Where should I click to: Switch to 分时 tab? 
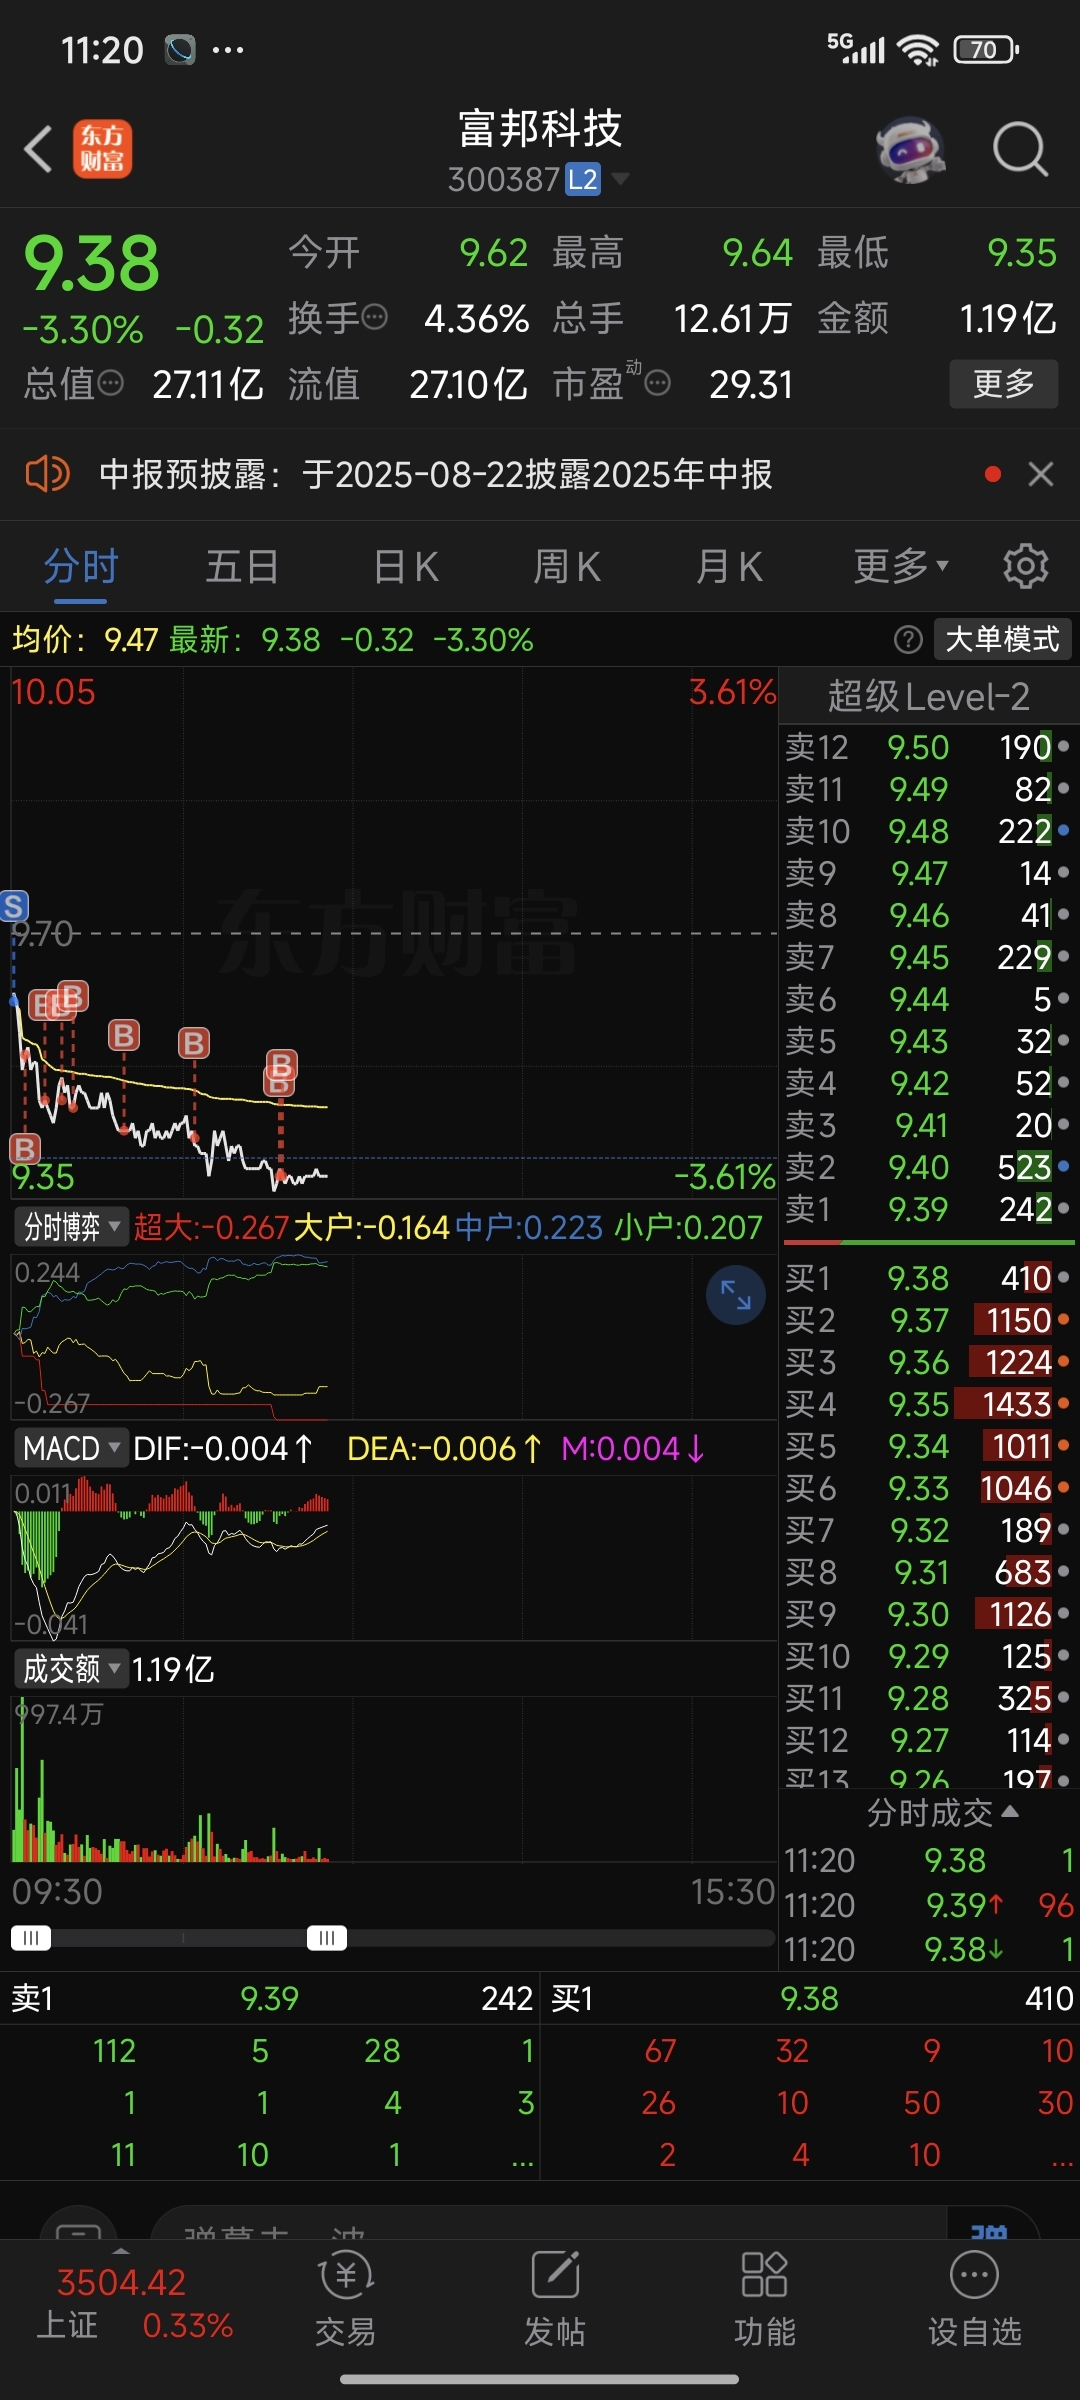tap(81, 566)
